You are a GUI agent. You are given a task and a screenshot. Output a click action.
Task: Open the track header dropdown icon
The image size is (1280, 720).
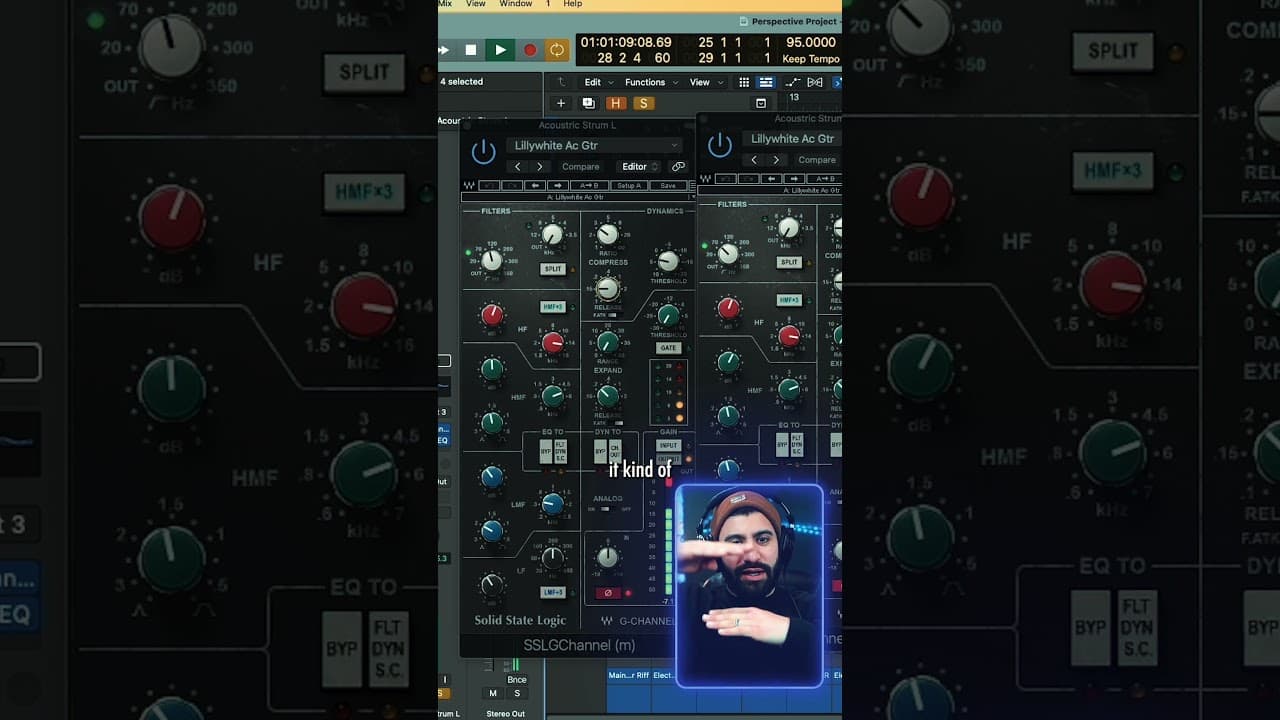pyautogui.click(x=761, y=103)
